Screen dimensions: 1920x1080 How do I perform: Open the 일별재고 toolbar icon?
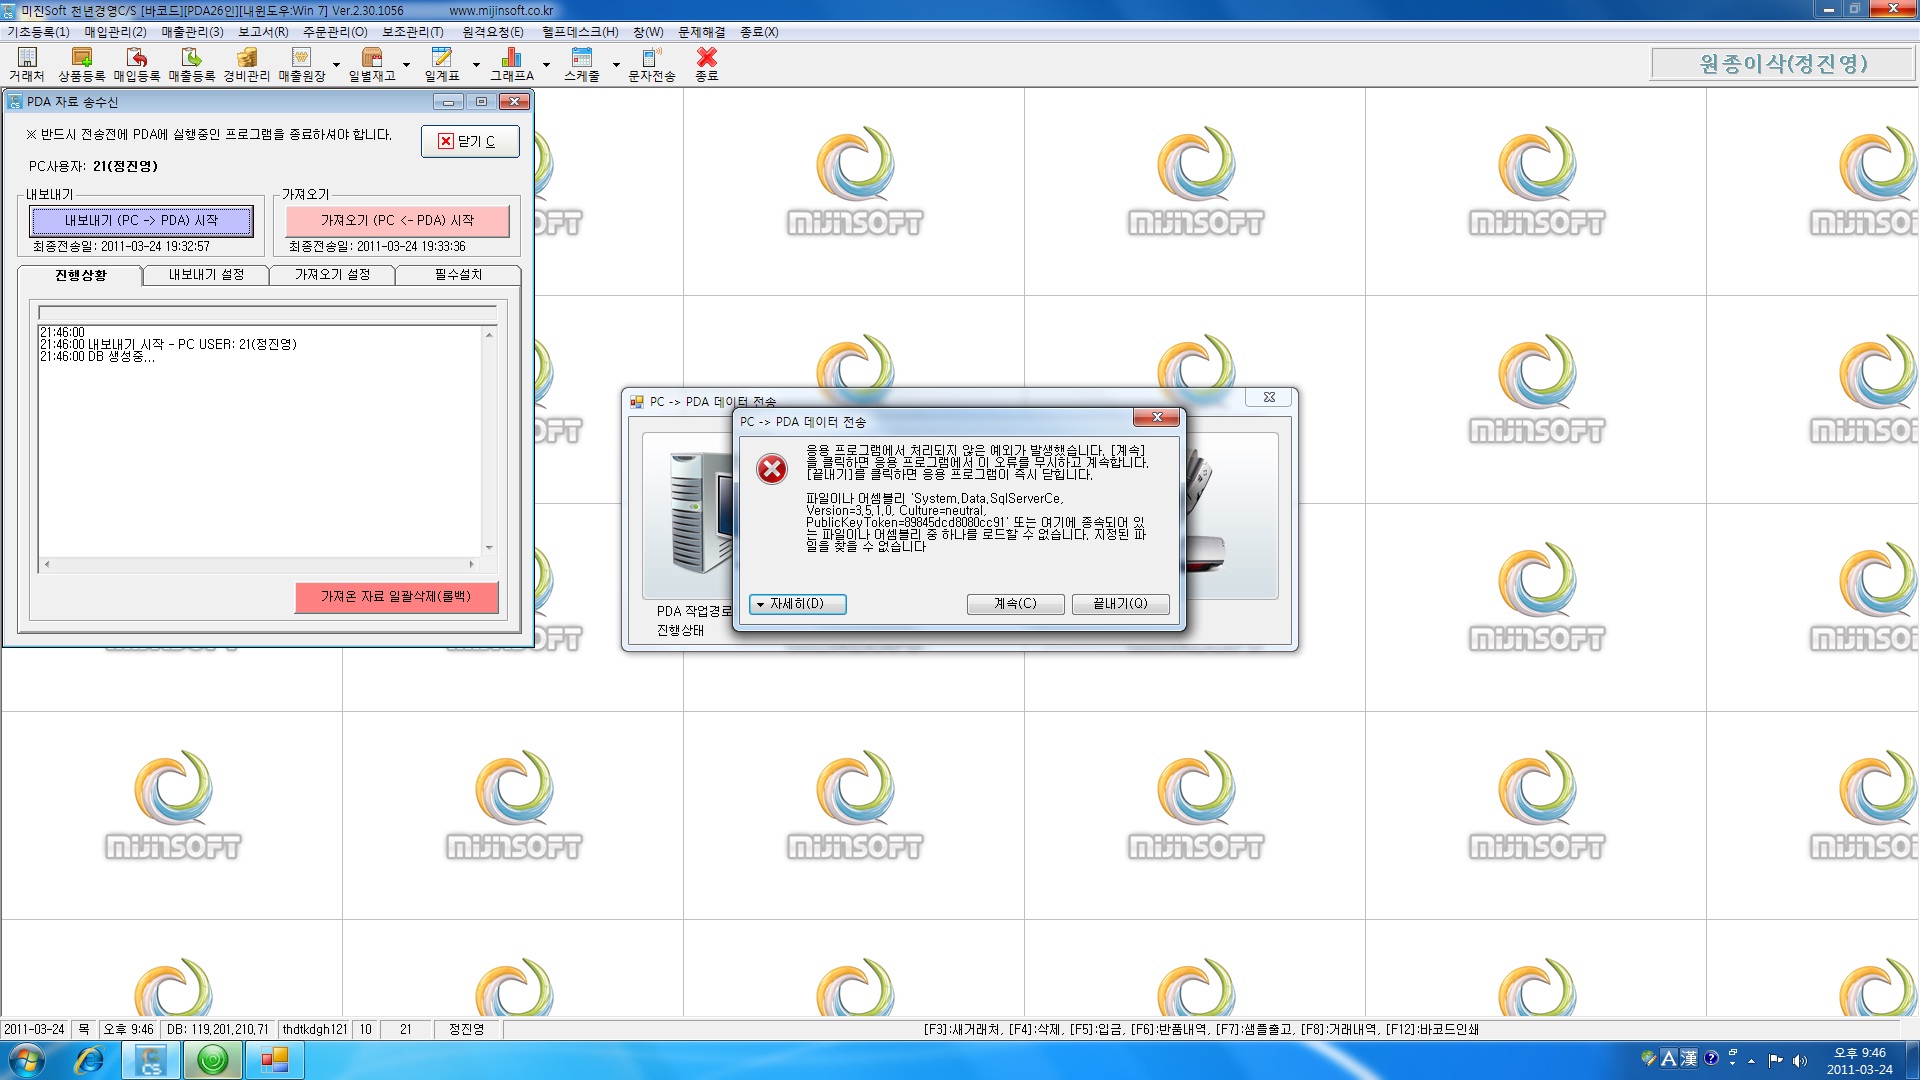pos(372,64)
